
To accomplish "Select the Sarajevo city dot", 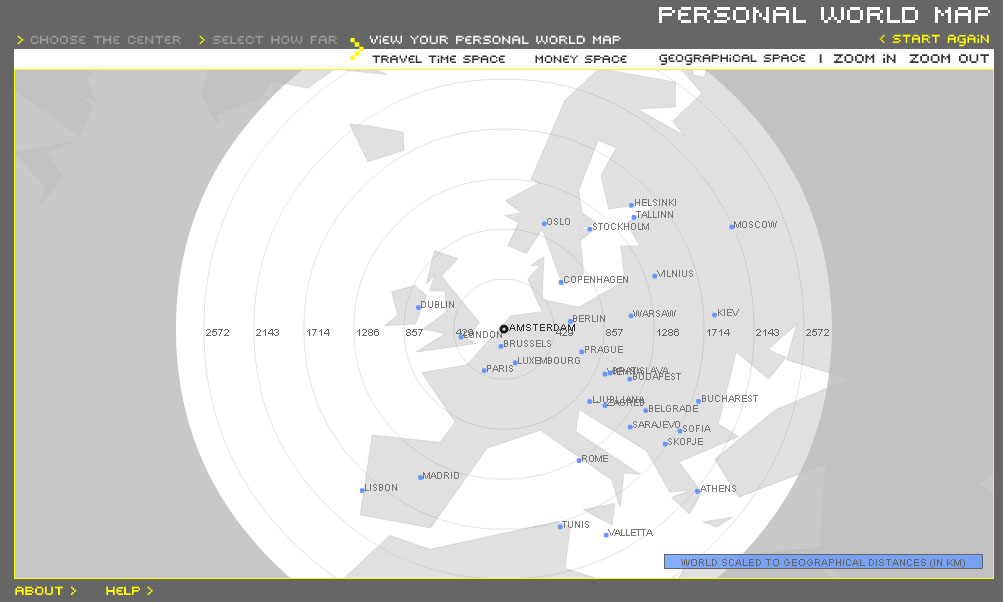I will (630, 427).
